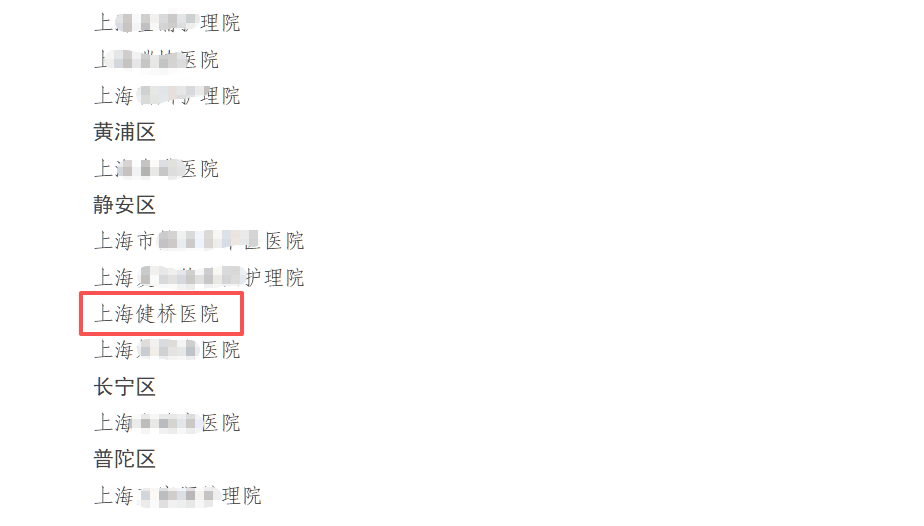Click the blurred name portion under 长宁区
The image size is (924, 526).
pyautogui.click(x=166, y=422)
